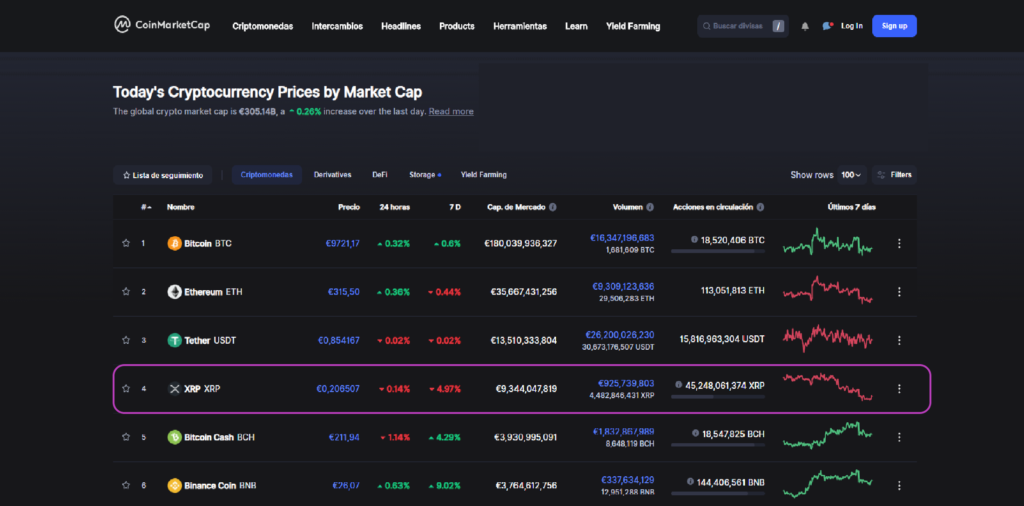Click the Ethereum coin logo
Image resolution: width=1024 pixels, height=506 pixels.
[174, 291]
